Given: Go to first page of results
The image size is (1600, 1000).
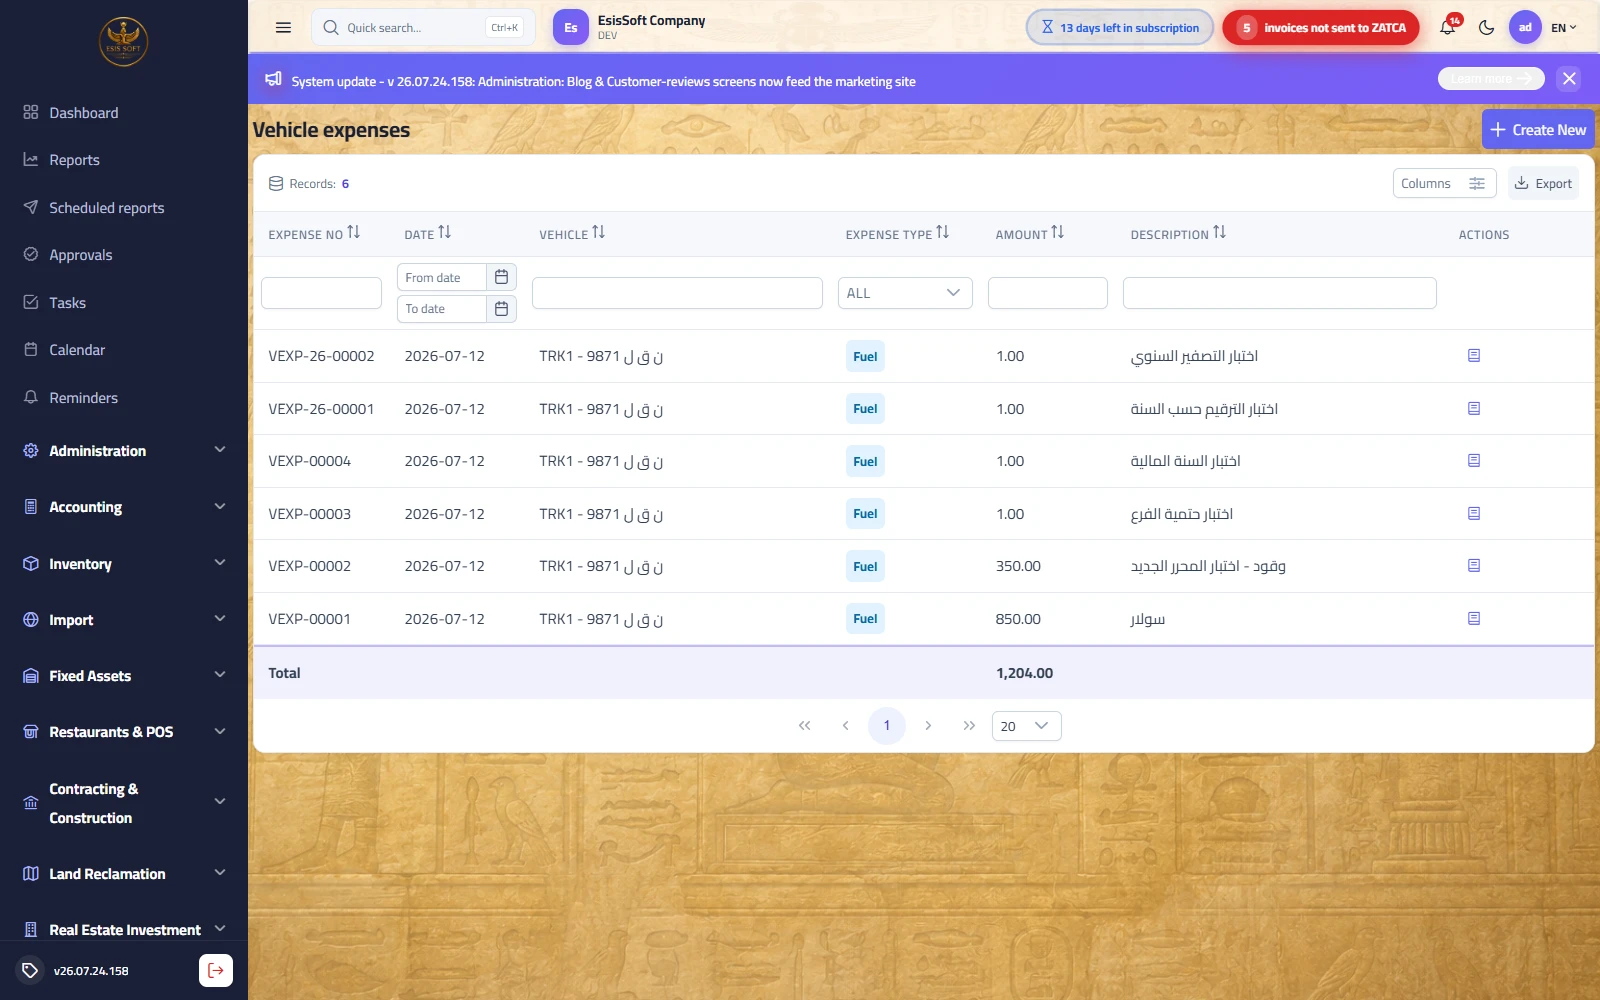Looking at the screenshot, I should (804, 726).
